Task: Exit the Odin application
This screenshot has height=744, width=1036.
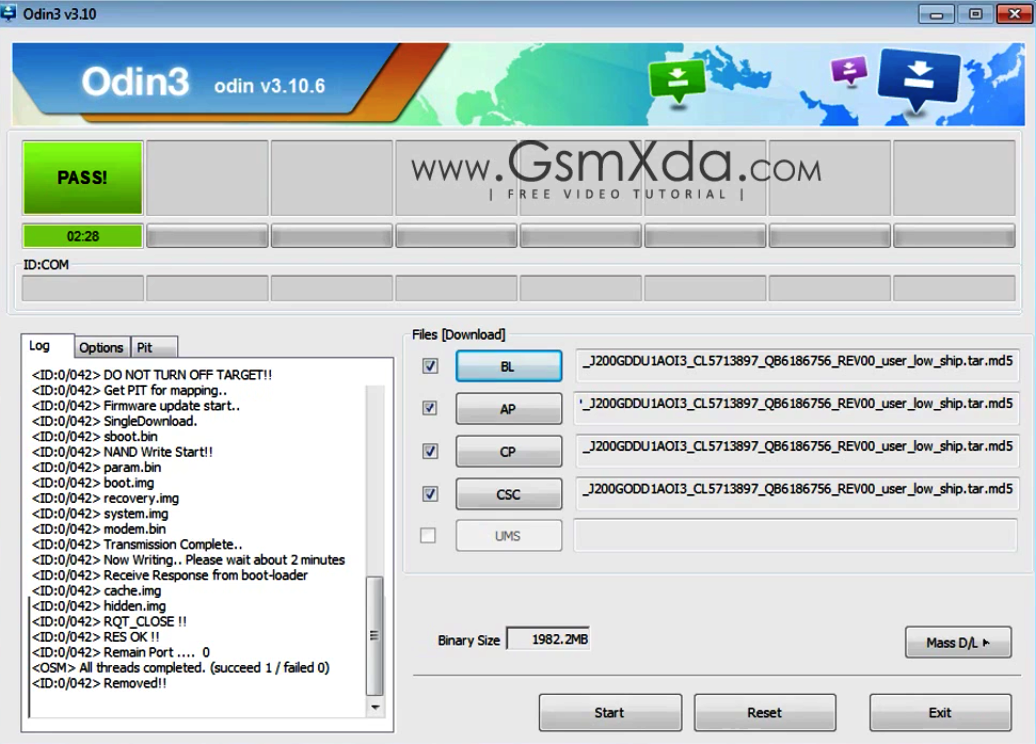Action: 940,712
